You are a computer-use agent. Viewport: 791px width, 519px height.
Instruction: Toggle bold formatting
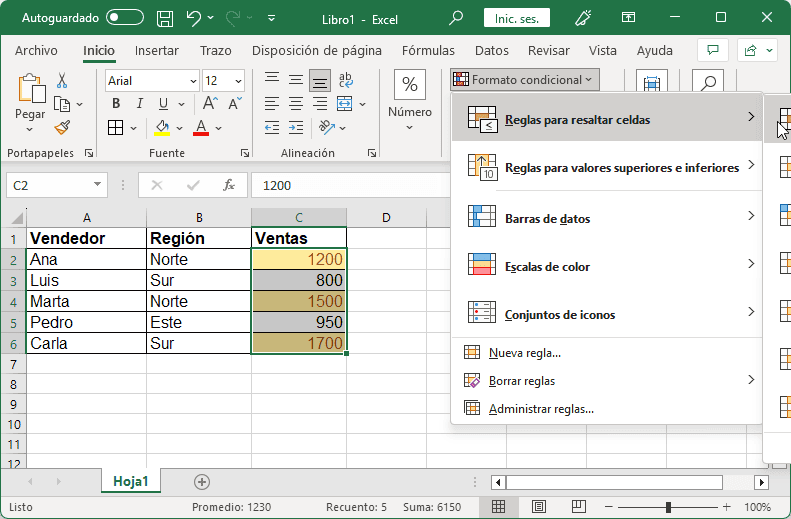pyautogui.click(x=116, y=103)
